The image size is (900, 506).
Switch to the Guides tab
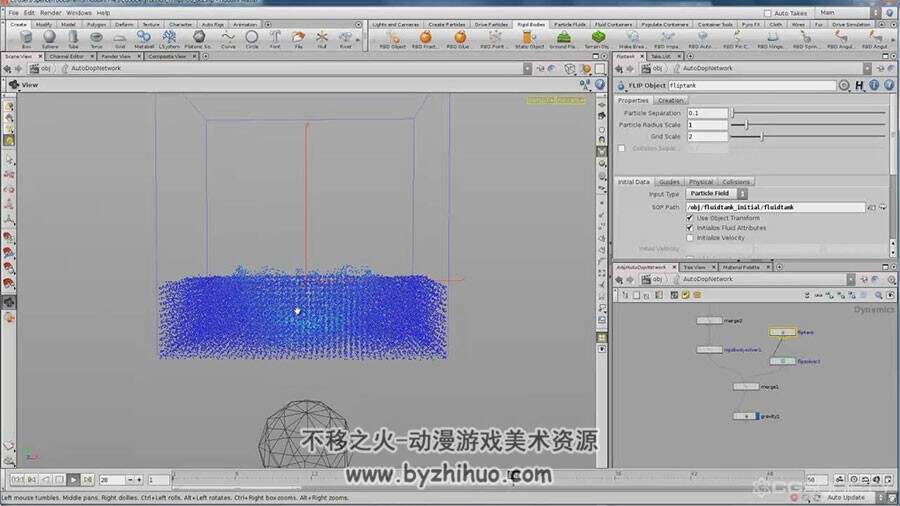click(669, 182)
